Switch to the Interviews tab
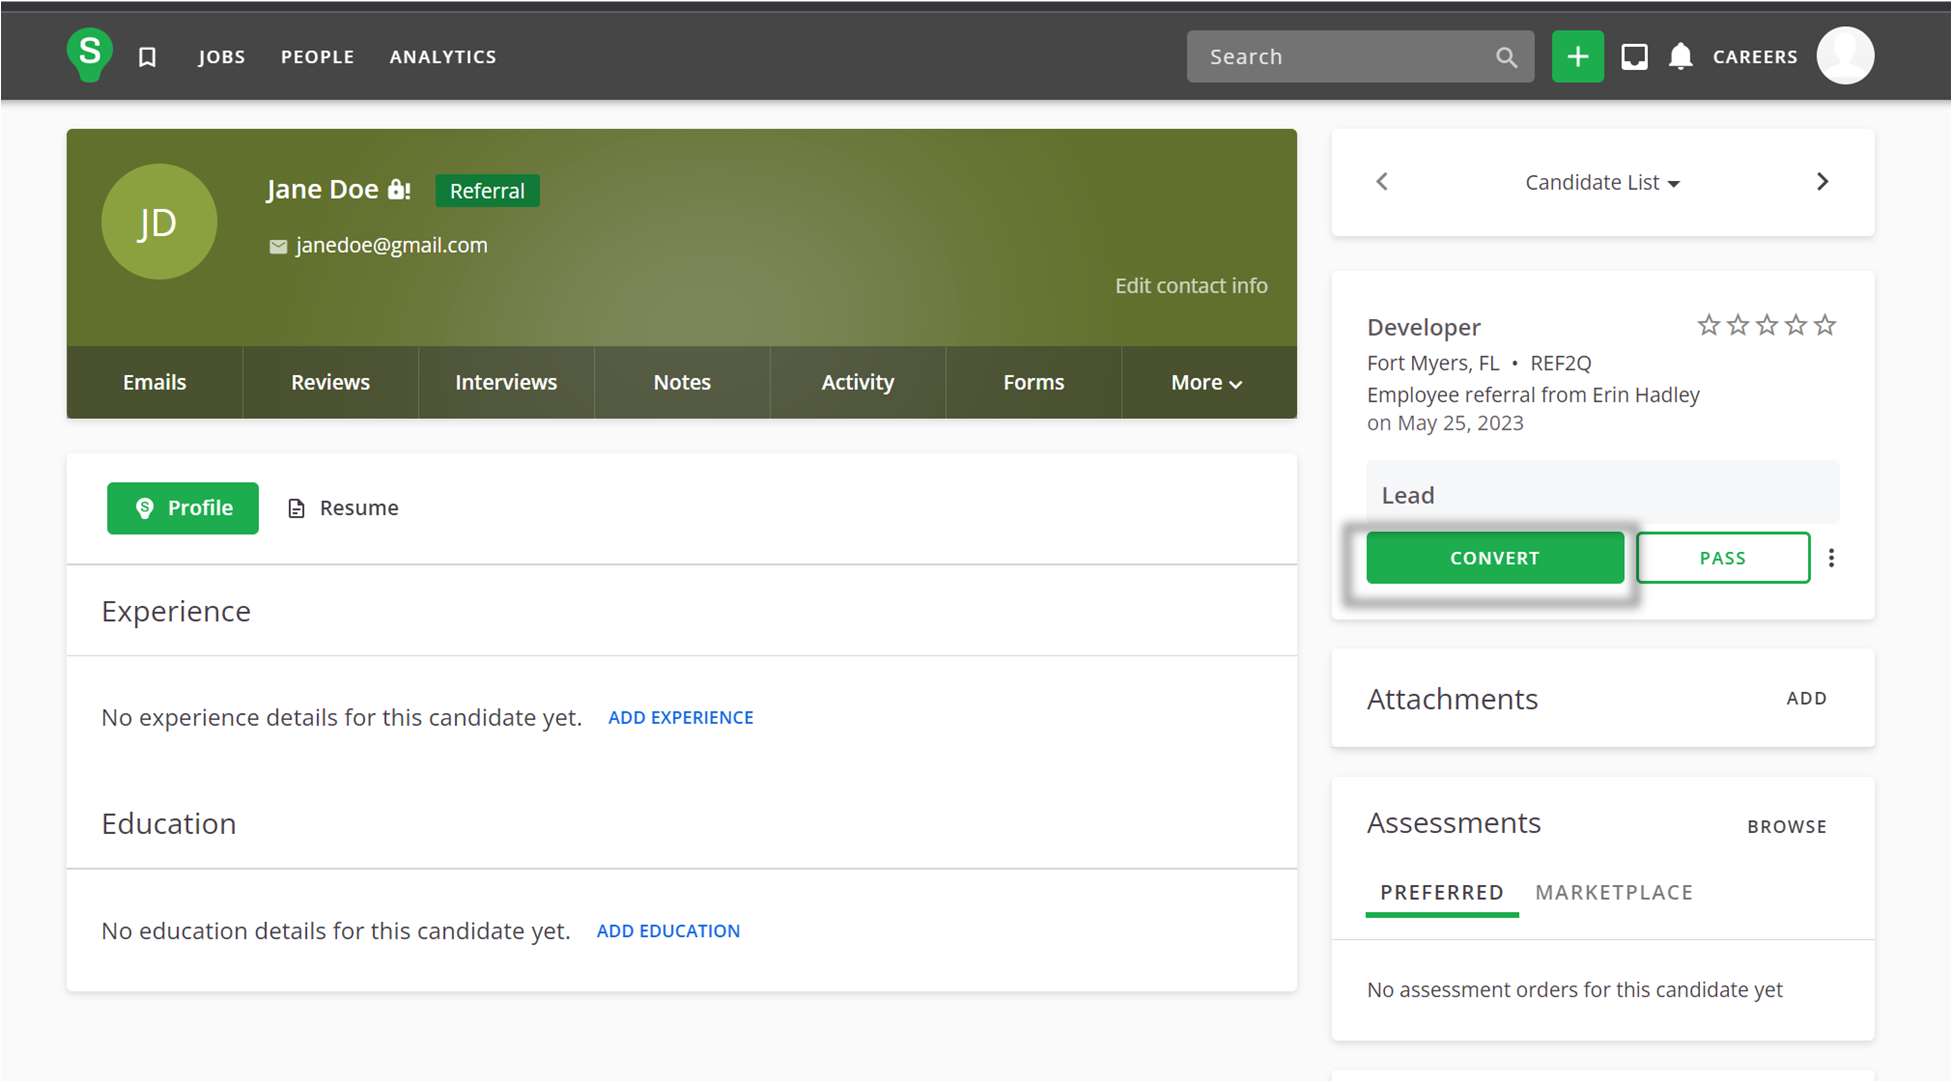Screen dimensions: 1952x1082 [506, 382]
